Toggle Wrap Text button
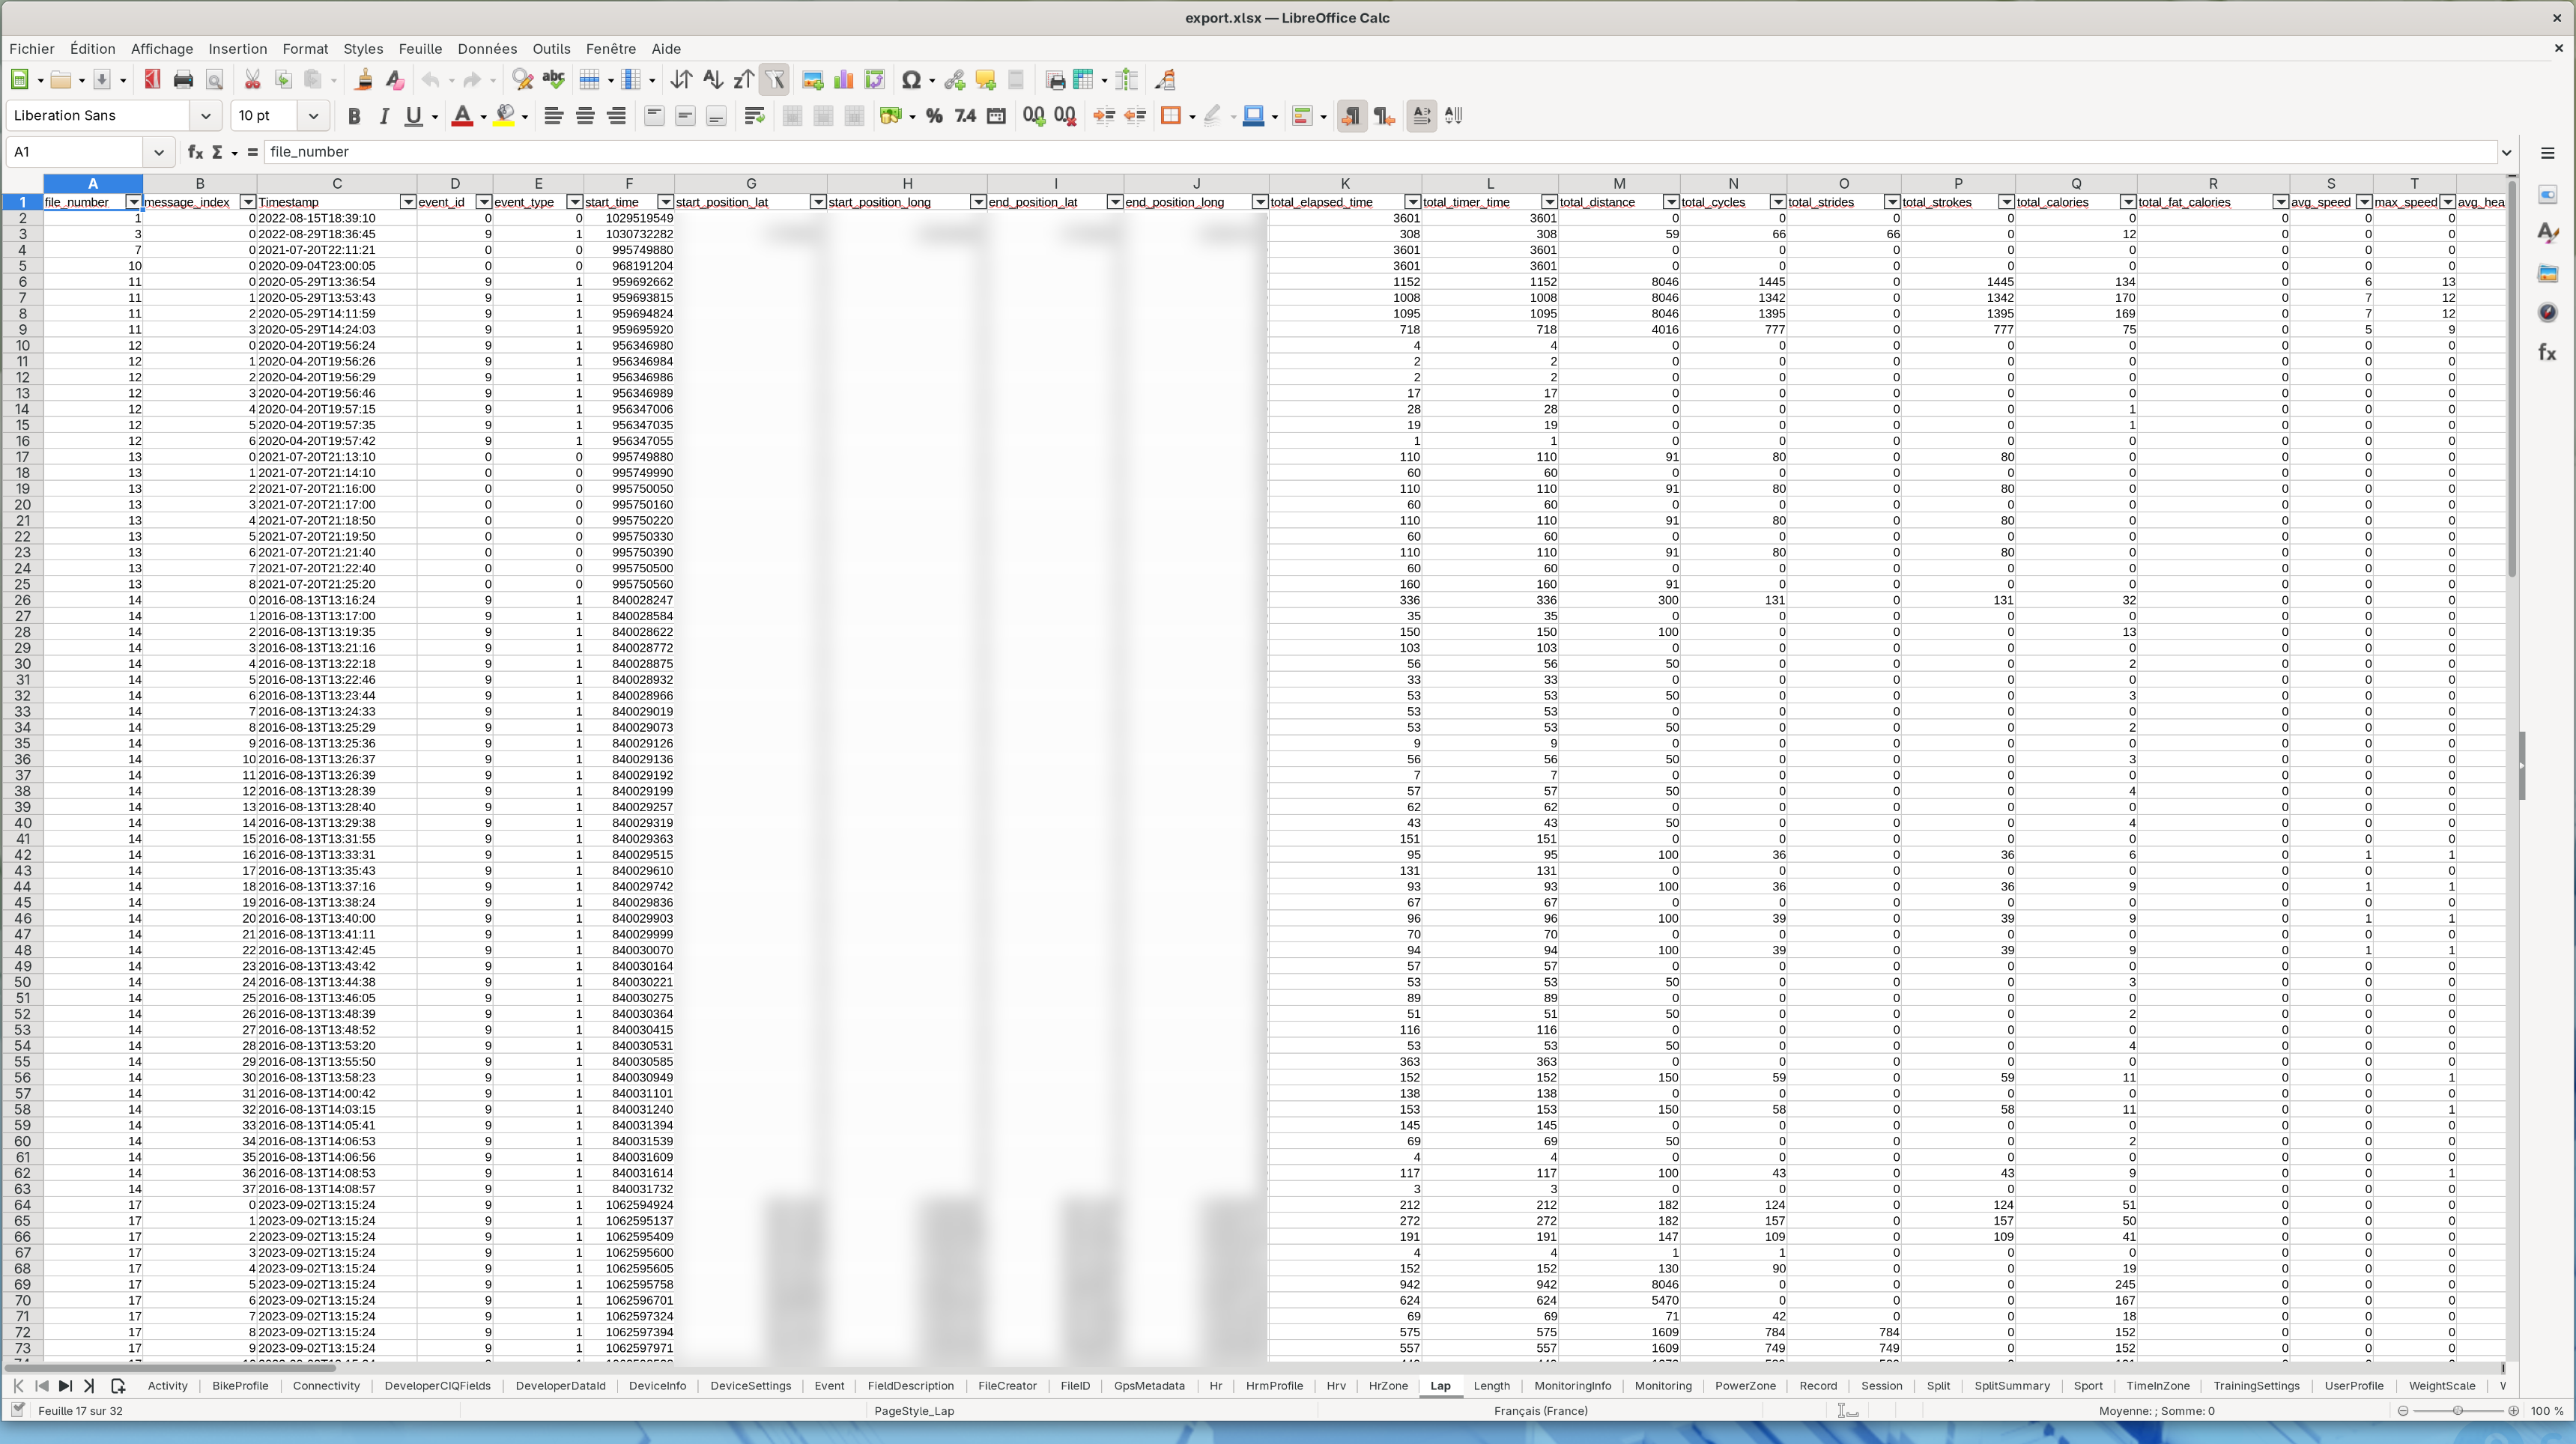This screenshot has width=2576, height=1444. [x=755, y=116]
